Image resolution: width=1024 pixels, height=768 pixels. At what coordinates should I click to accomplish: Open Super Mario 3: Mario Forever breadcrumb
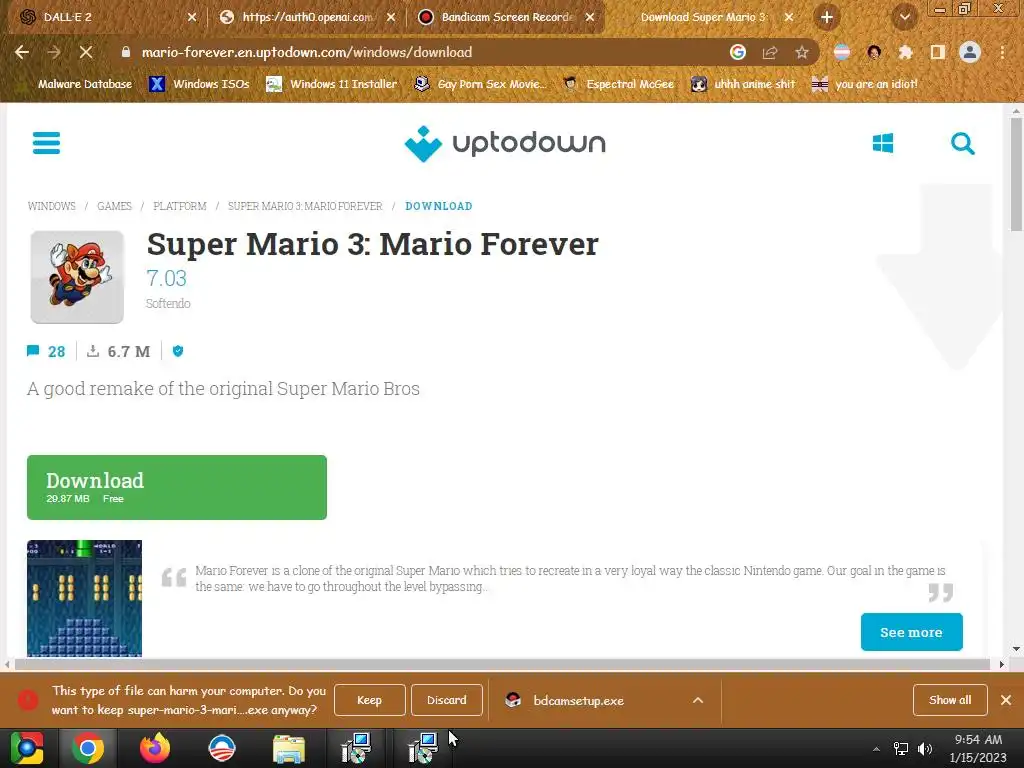305,206
